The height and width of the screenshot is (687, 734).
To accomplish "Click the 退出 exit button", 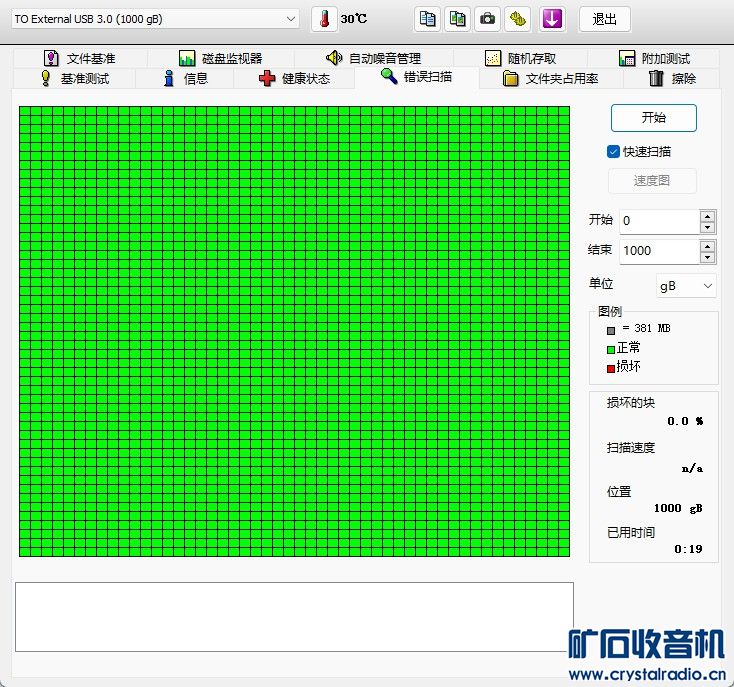I will (x=604, y=19).
